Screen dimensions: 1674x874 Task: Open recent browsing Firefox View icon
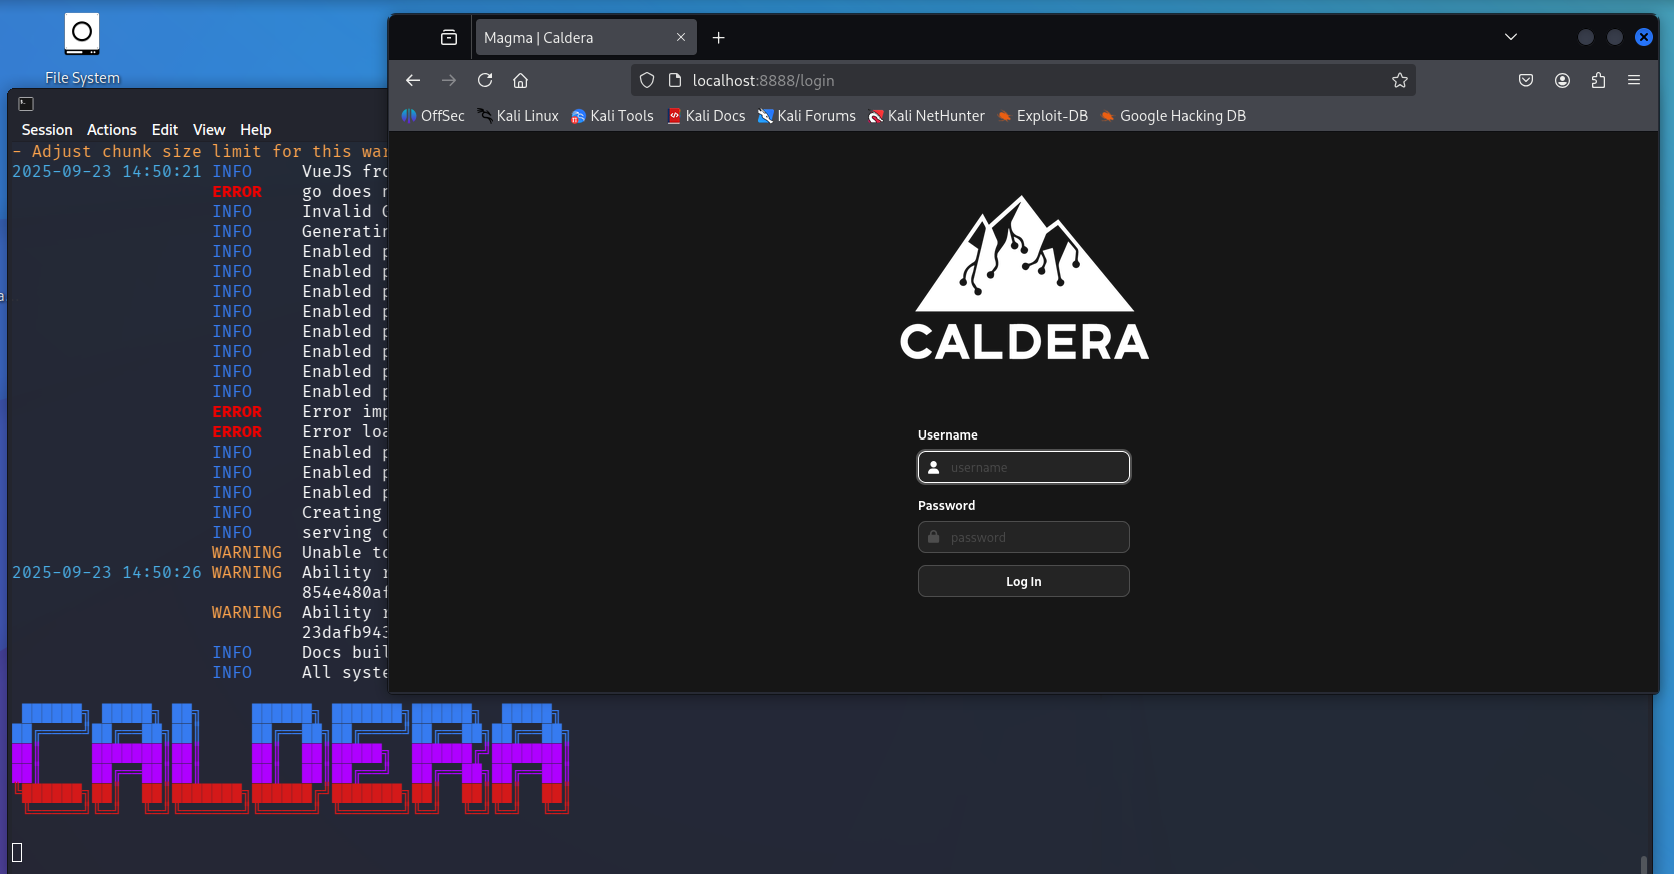449,38
